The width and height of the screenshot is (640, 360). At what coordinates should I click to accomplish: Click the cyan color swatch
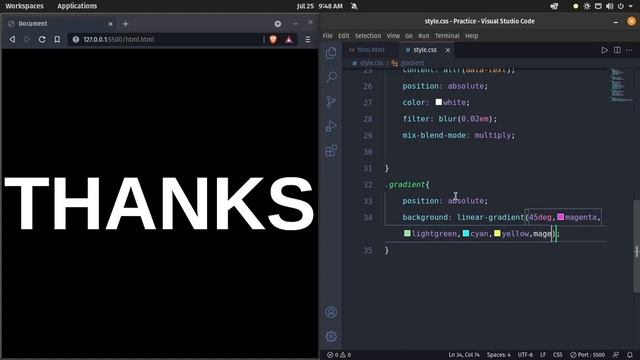466,233
